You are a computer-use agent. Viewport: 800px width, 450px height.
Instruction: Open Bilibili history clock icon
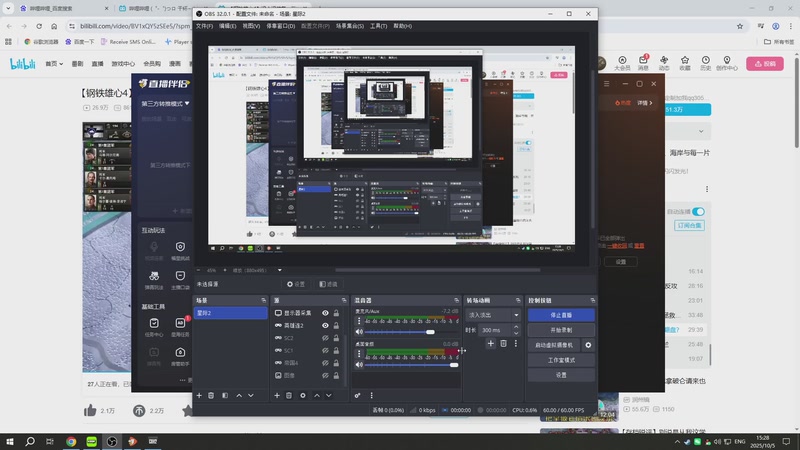[706, 63]
